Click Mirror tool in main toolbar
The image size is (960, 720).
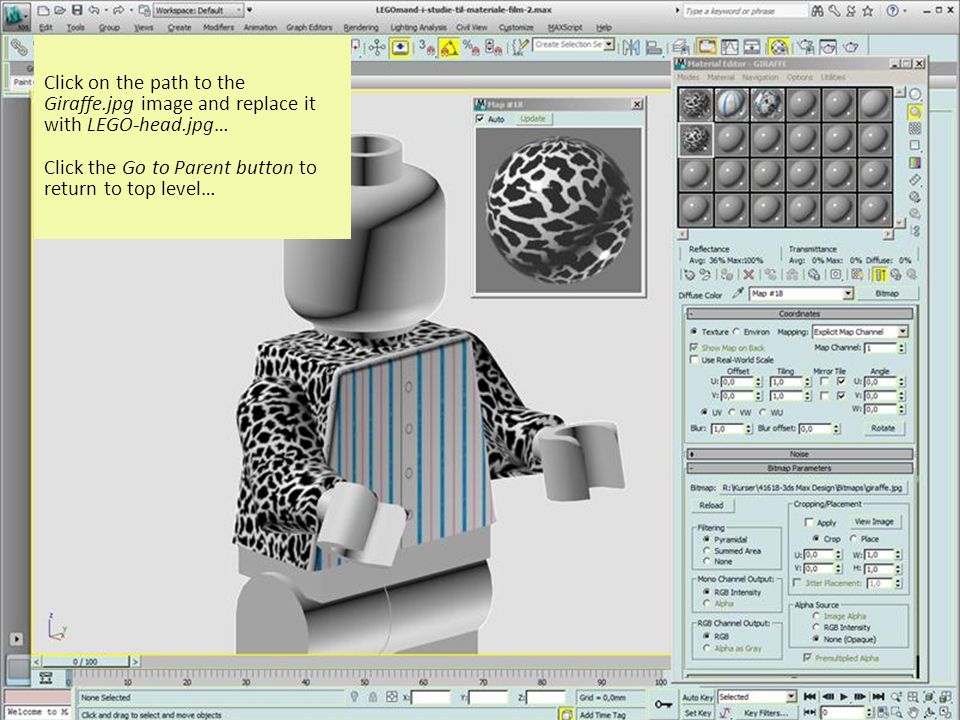631,47
